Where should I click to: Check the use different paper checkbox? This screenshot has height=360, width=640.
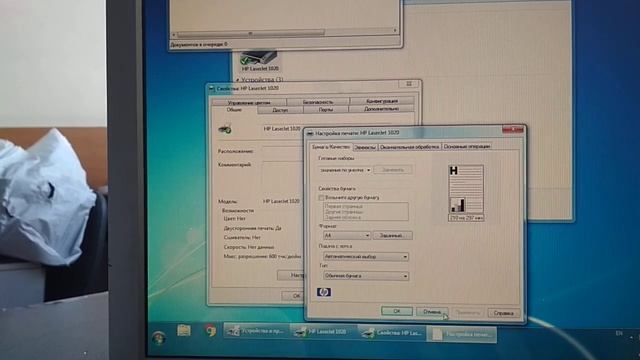(x=321, y=198)
